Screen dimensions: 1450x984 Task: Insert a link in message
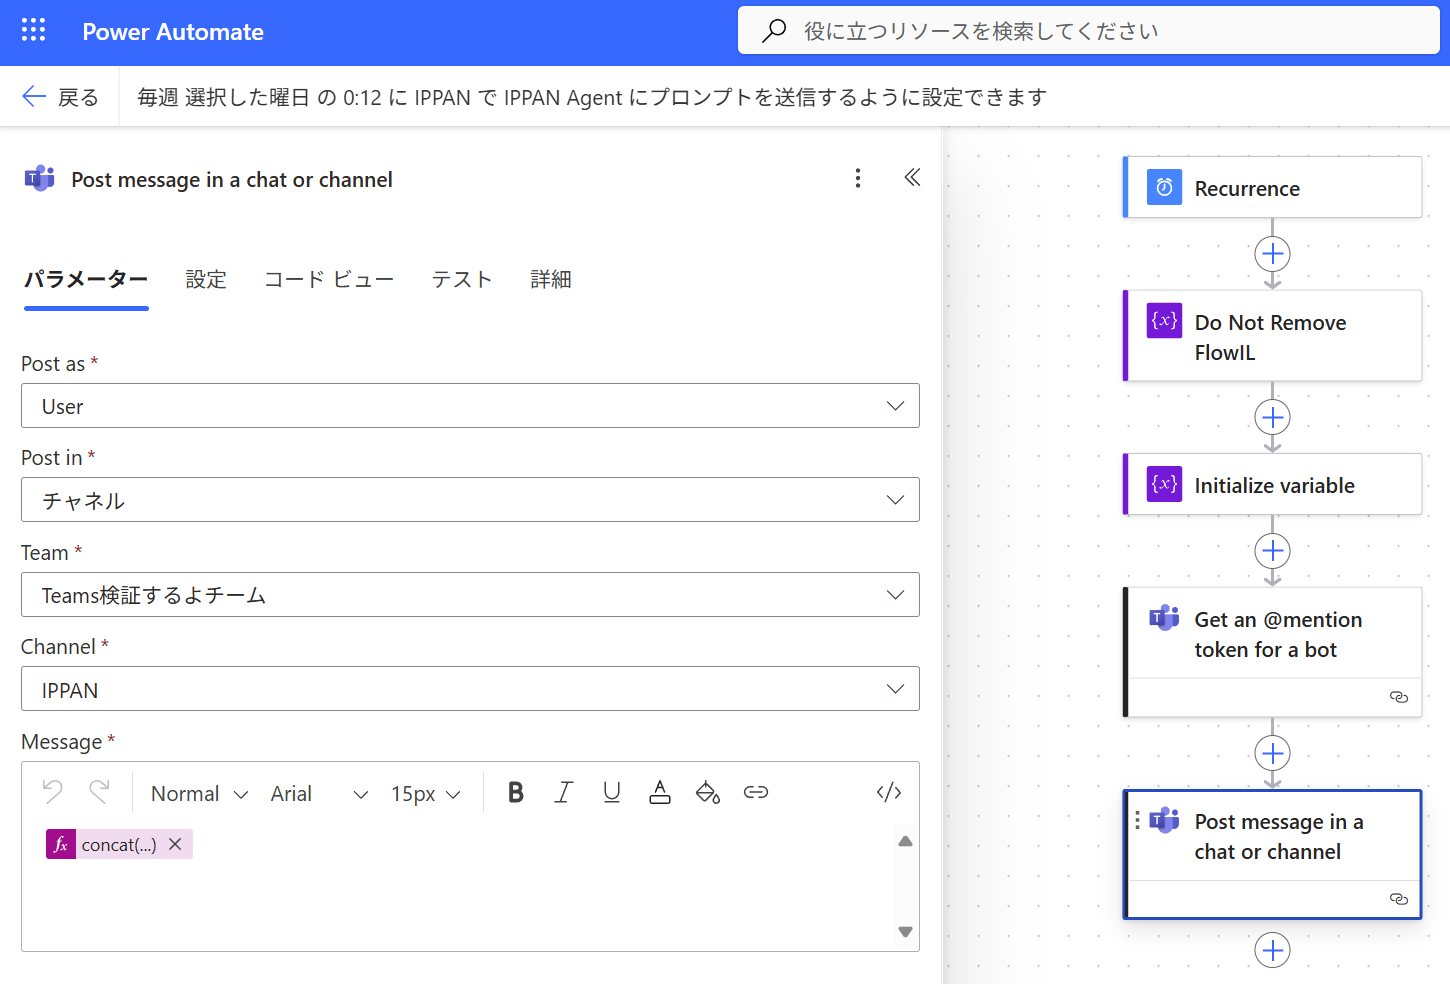coord(756,792)
